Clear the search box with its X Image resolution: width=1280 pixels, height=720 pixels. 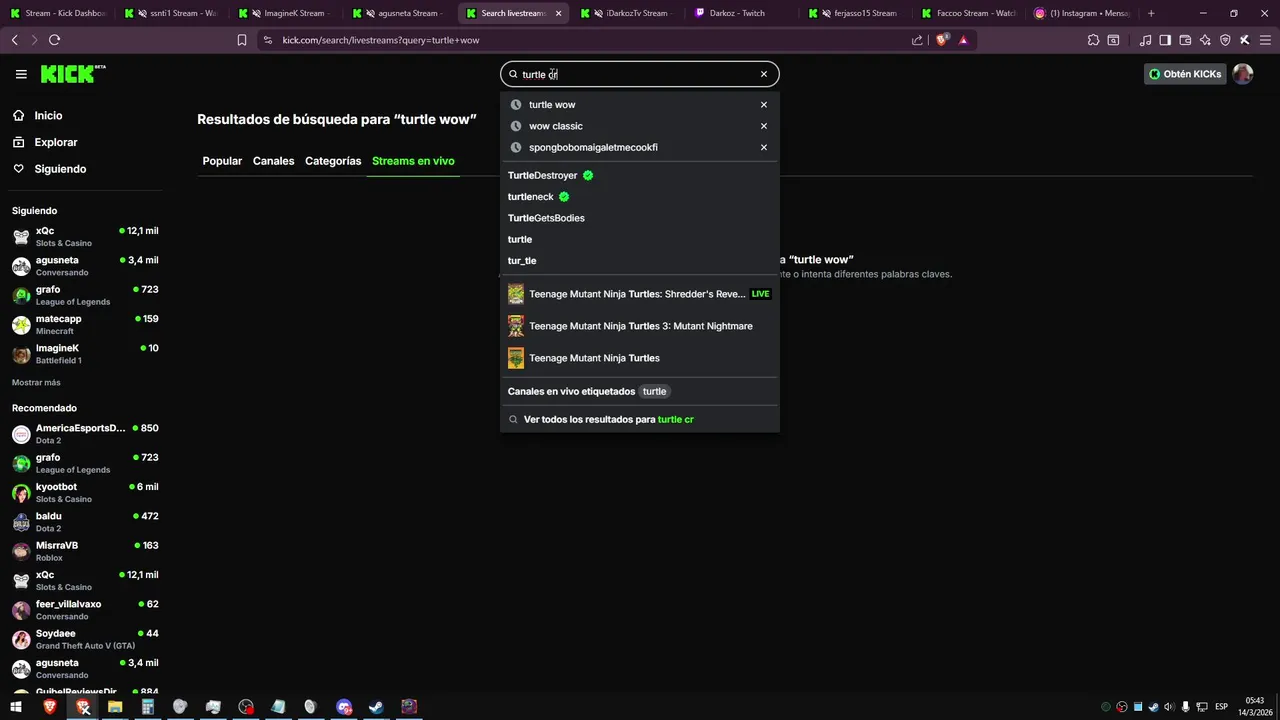click(x=764, y=74)
